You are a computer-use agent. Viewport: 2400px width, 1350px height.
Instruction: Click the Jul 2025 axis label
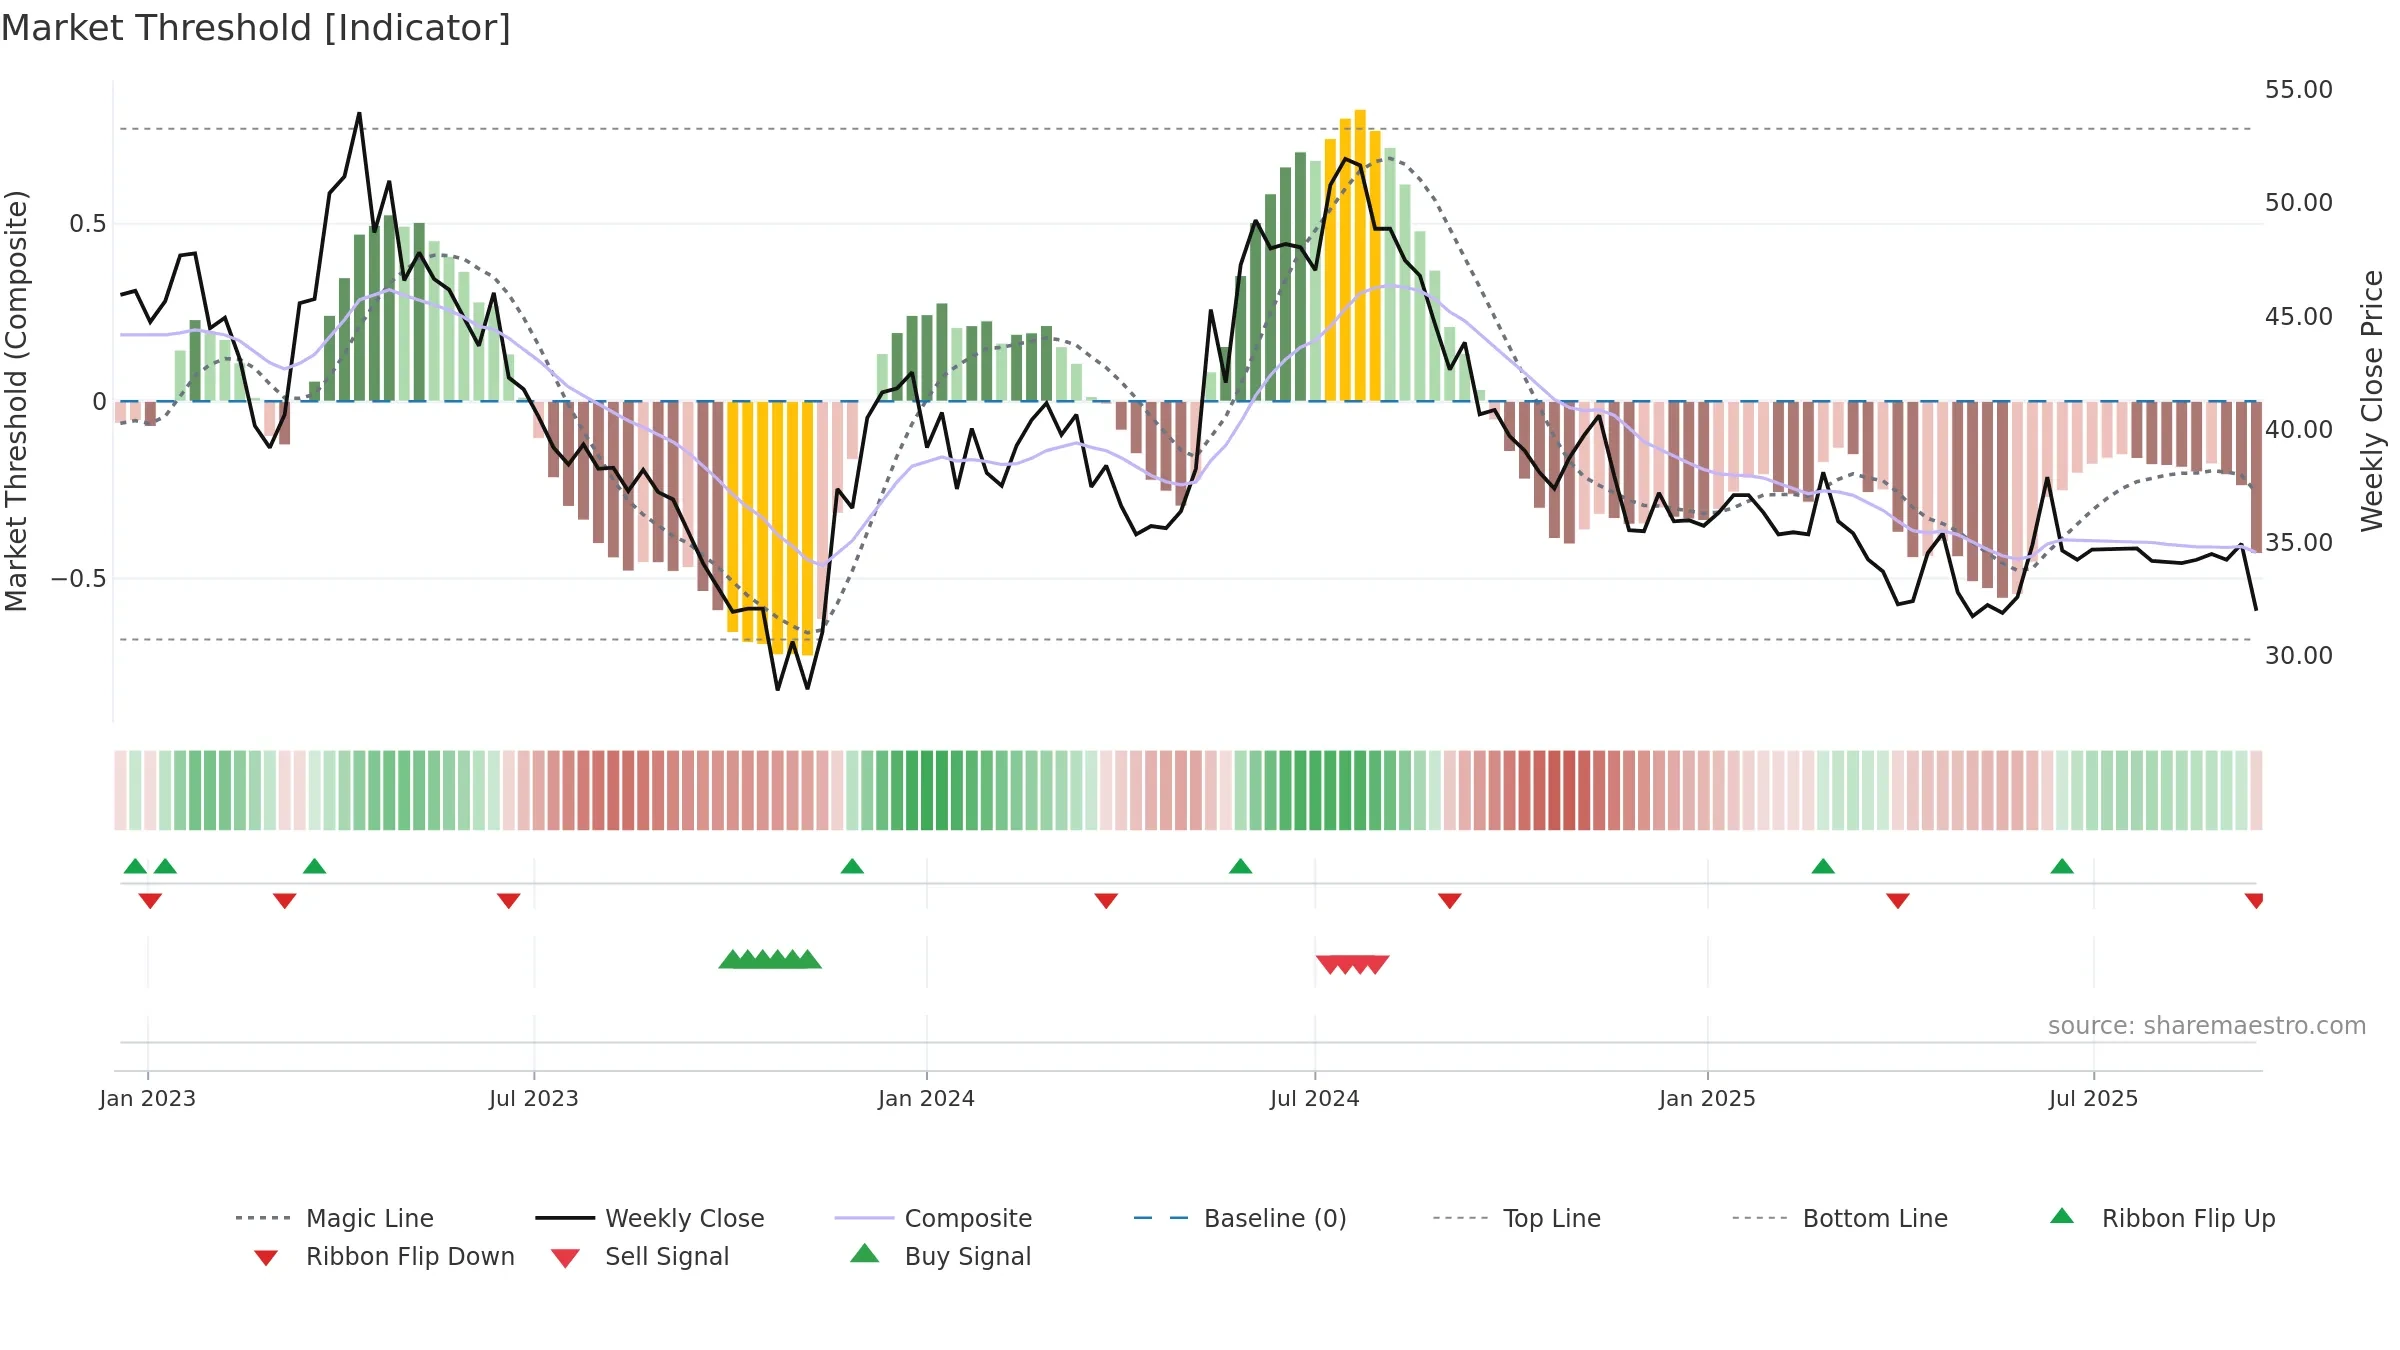click(x=2093, y=1098)
